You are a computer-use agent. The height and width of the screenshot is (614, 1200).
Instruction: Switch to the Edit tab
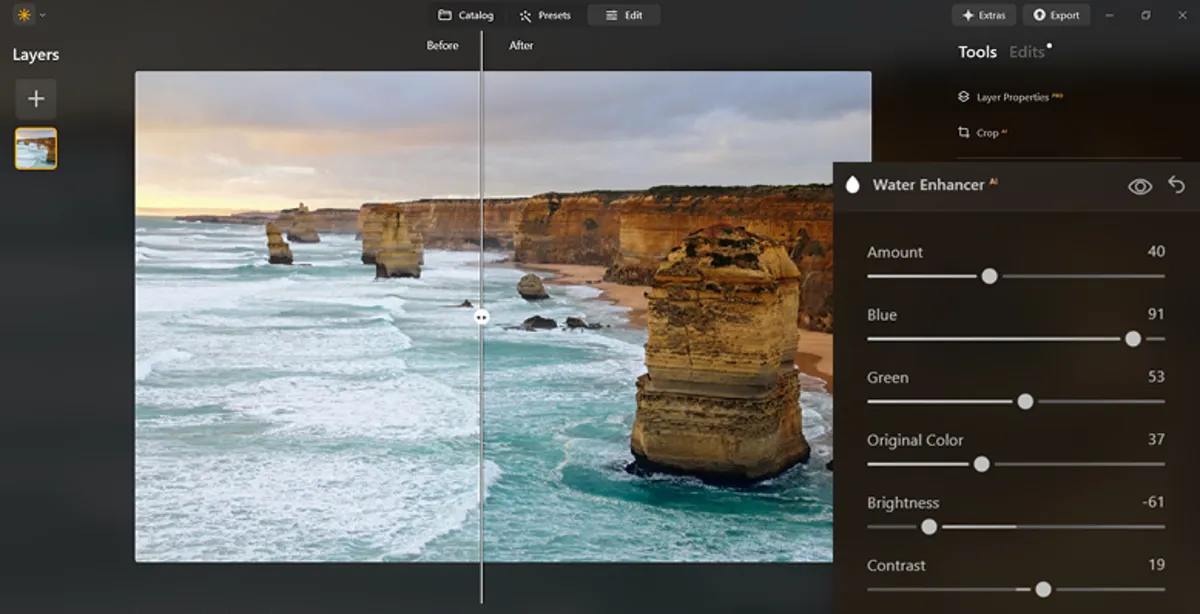pyautogui.click(x=624, y=14)
